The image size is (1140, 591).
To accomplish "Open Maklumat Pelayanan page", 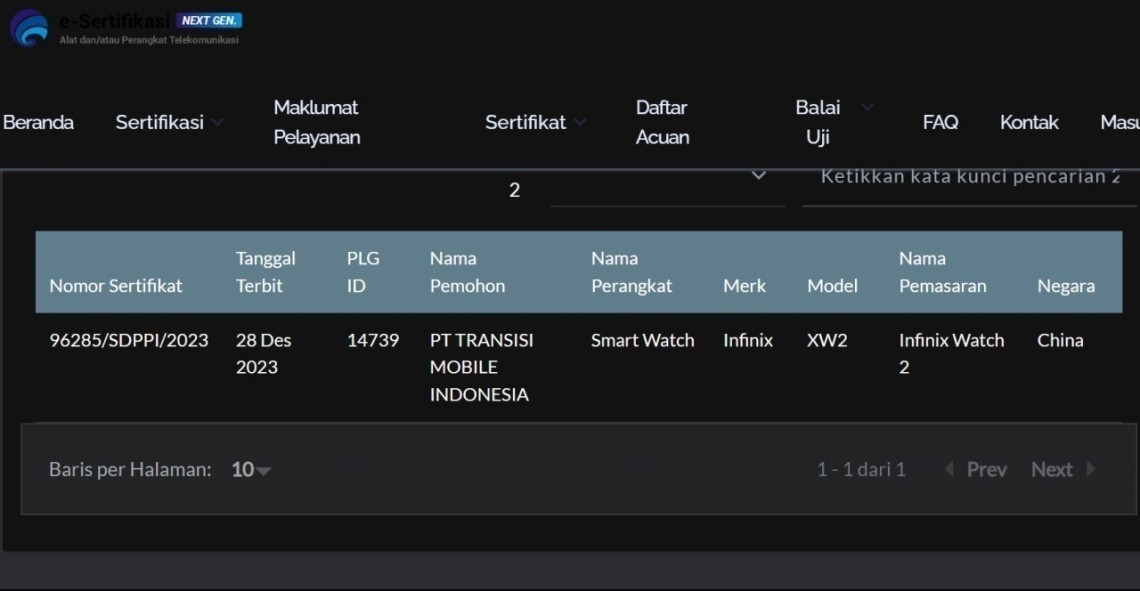I will click(316, 122).
